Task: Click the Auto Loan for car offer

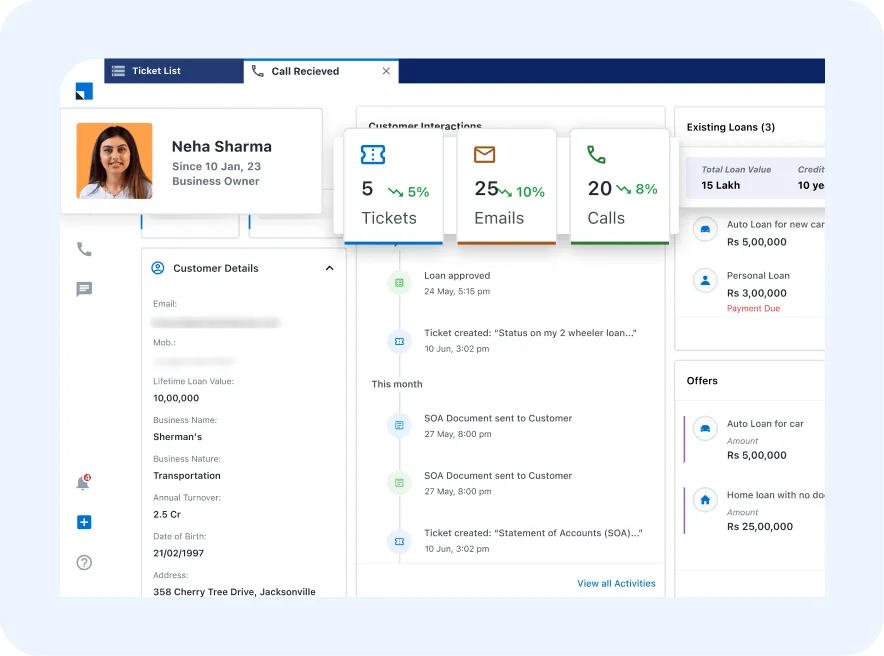Action: click(x=765, y=438)
